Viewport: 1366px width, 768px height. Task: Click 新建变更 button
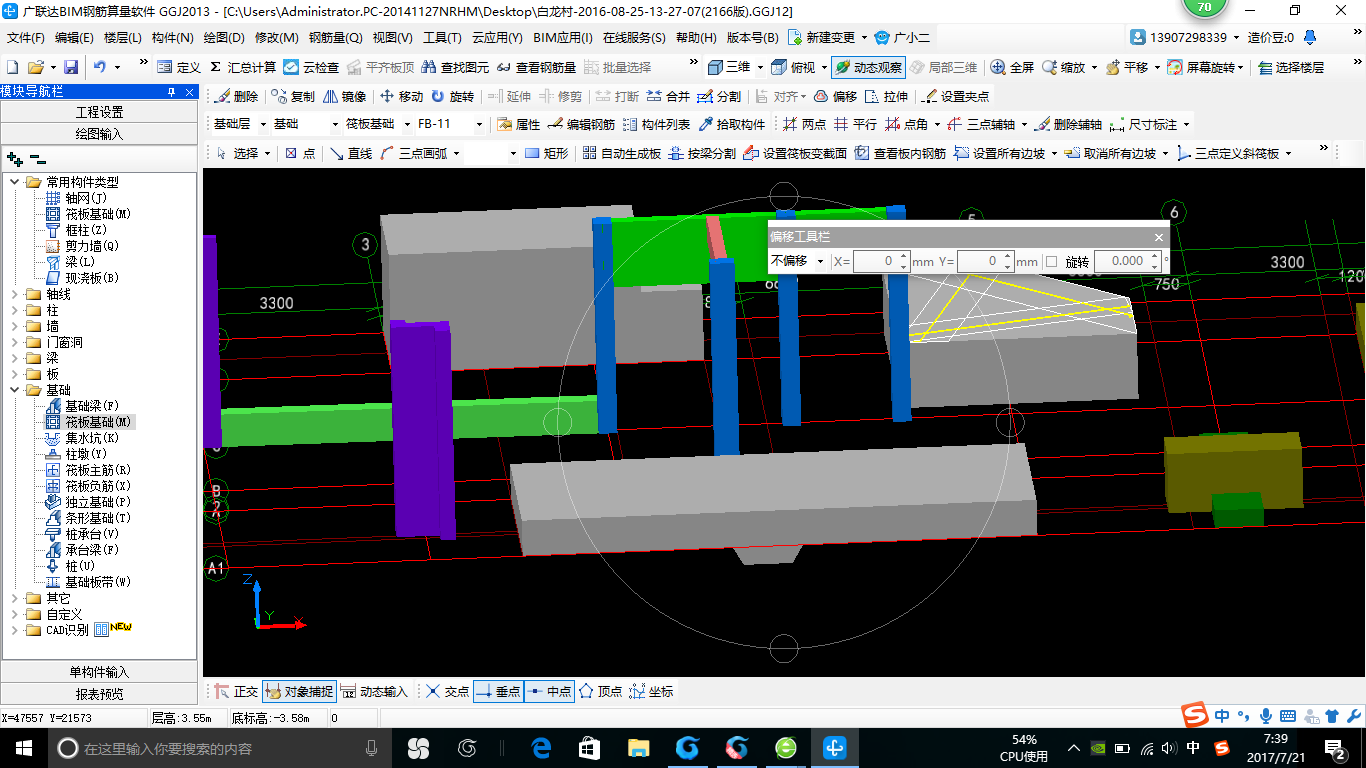(823, 38)
